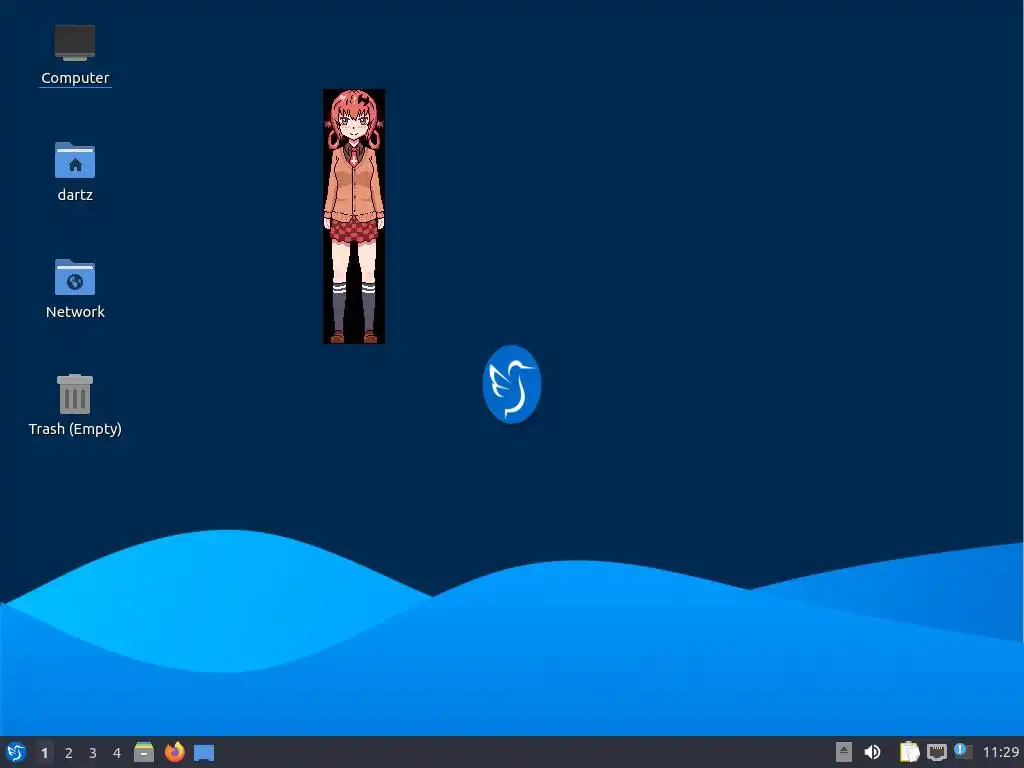
Task: Click the "dartz" folder label
Action: [75, 195]
